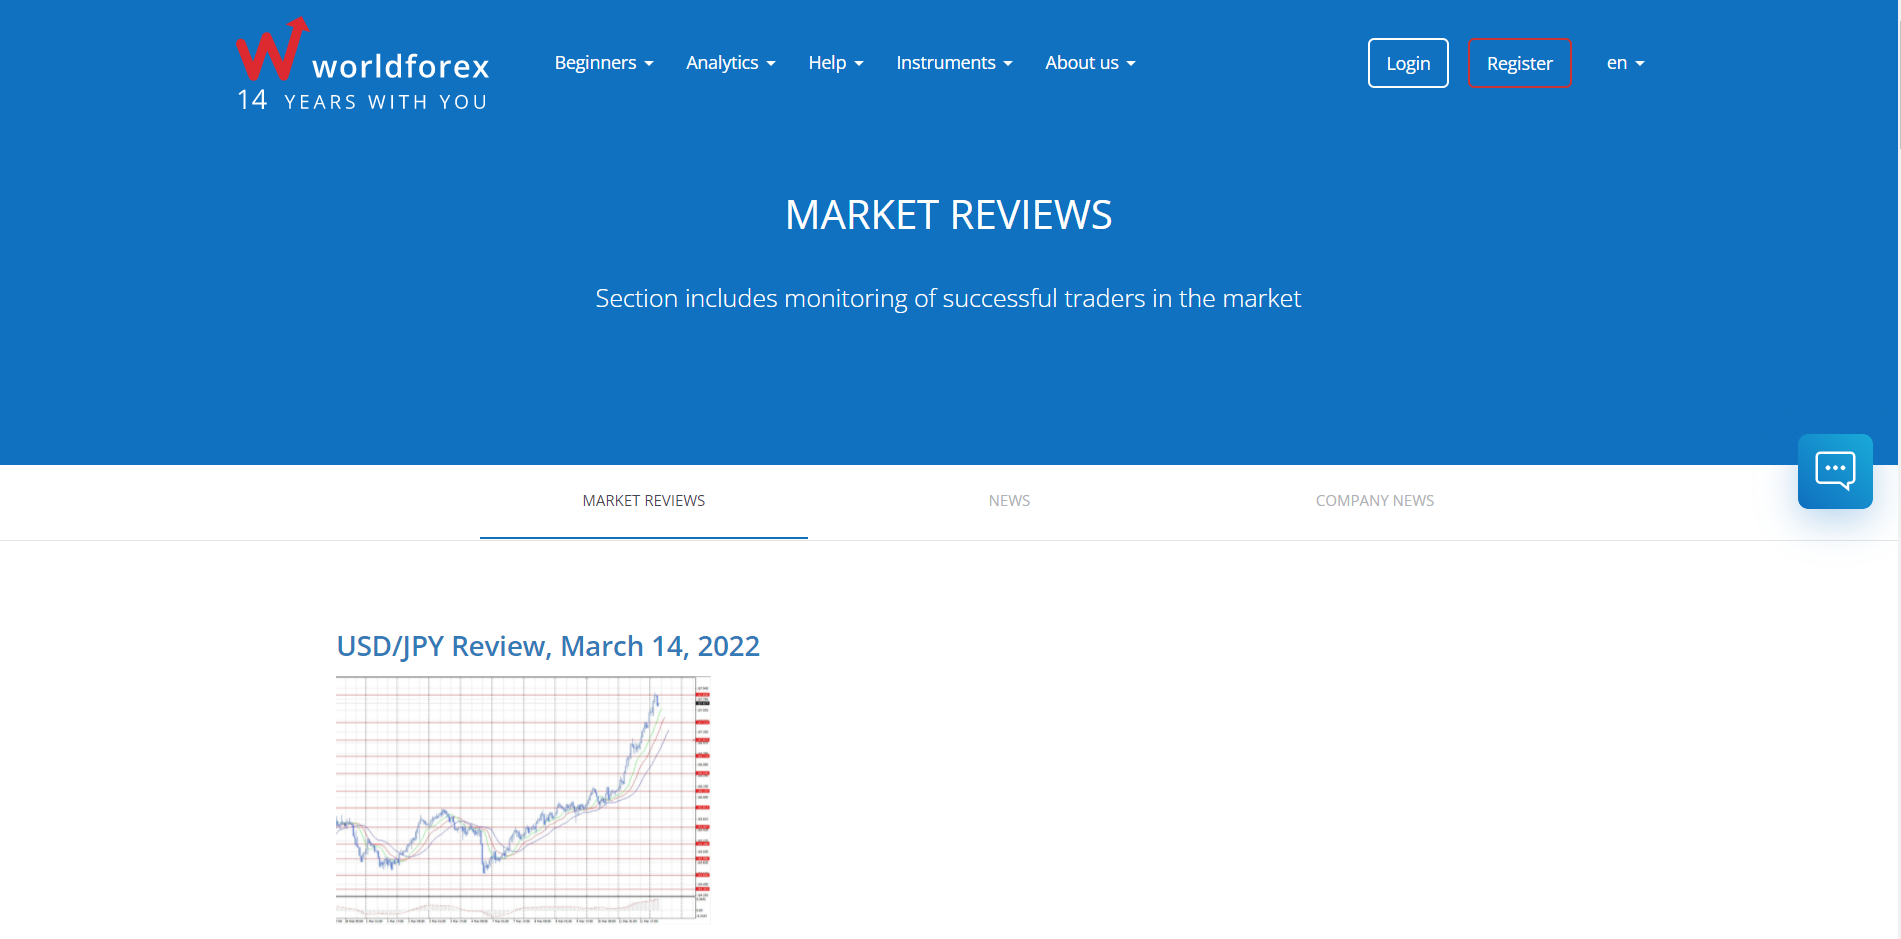Expand the Beginners dropdown menu
Viewport: 1901px width, 939px height.
pos(604,63)
